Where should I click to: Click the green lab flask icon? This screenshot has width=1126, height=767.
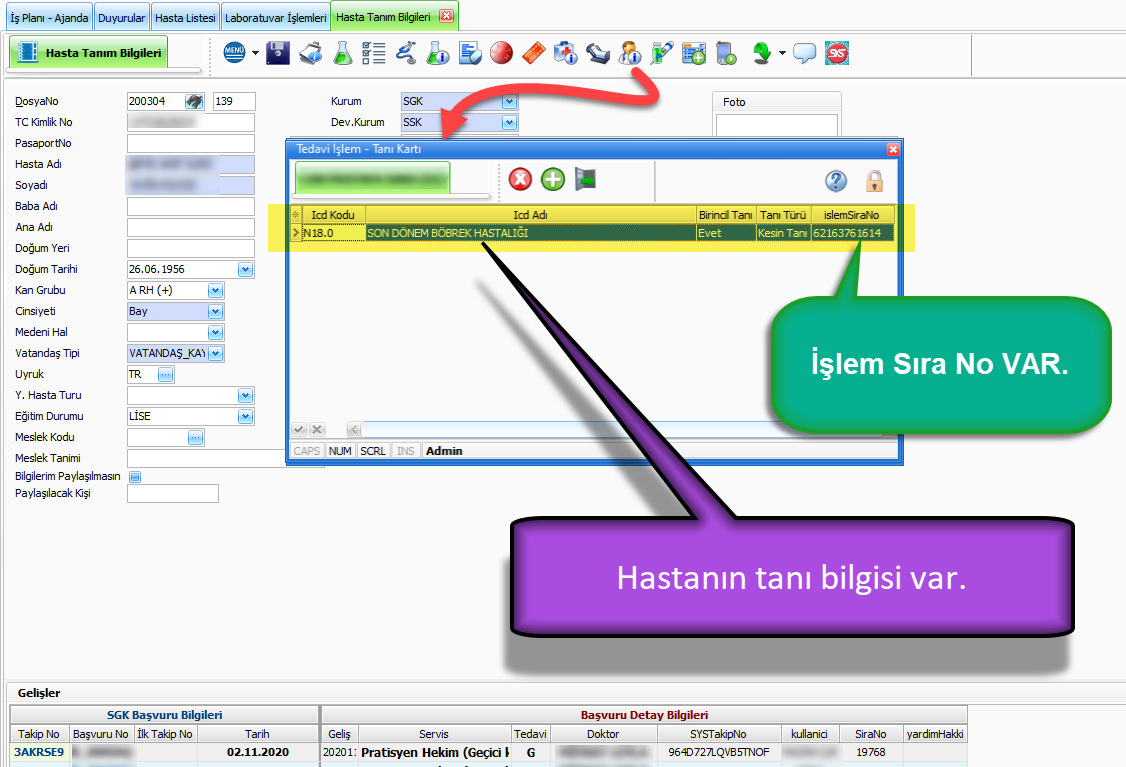point(343,53)
